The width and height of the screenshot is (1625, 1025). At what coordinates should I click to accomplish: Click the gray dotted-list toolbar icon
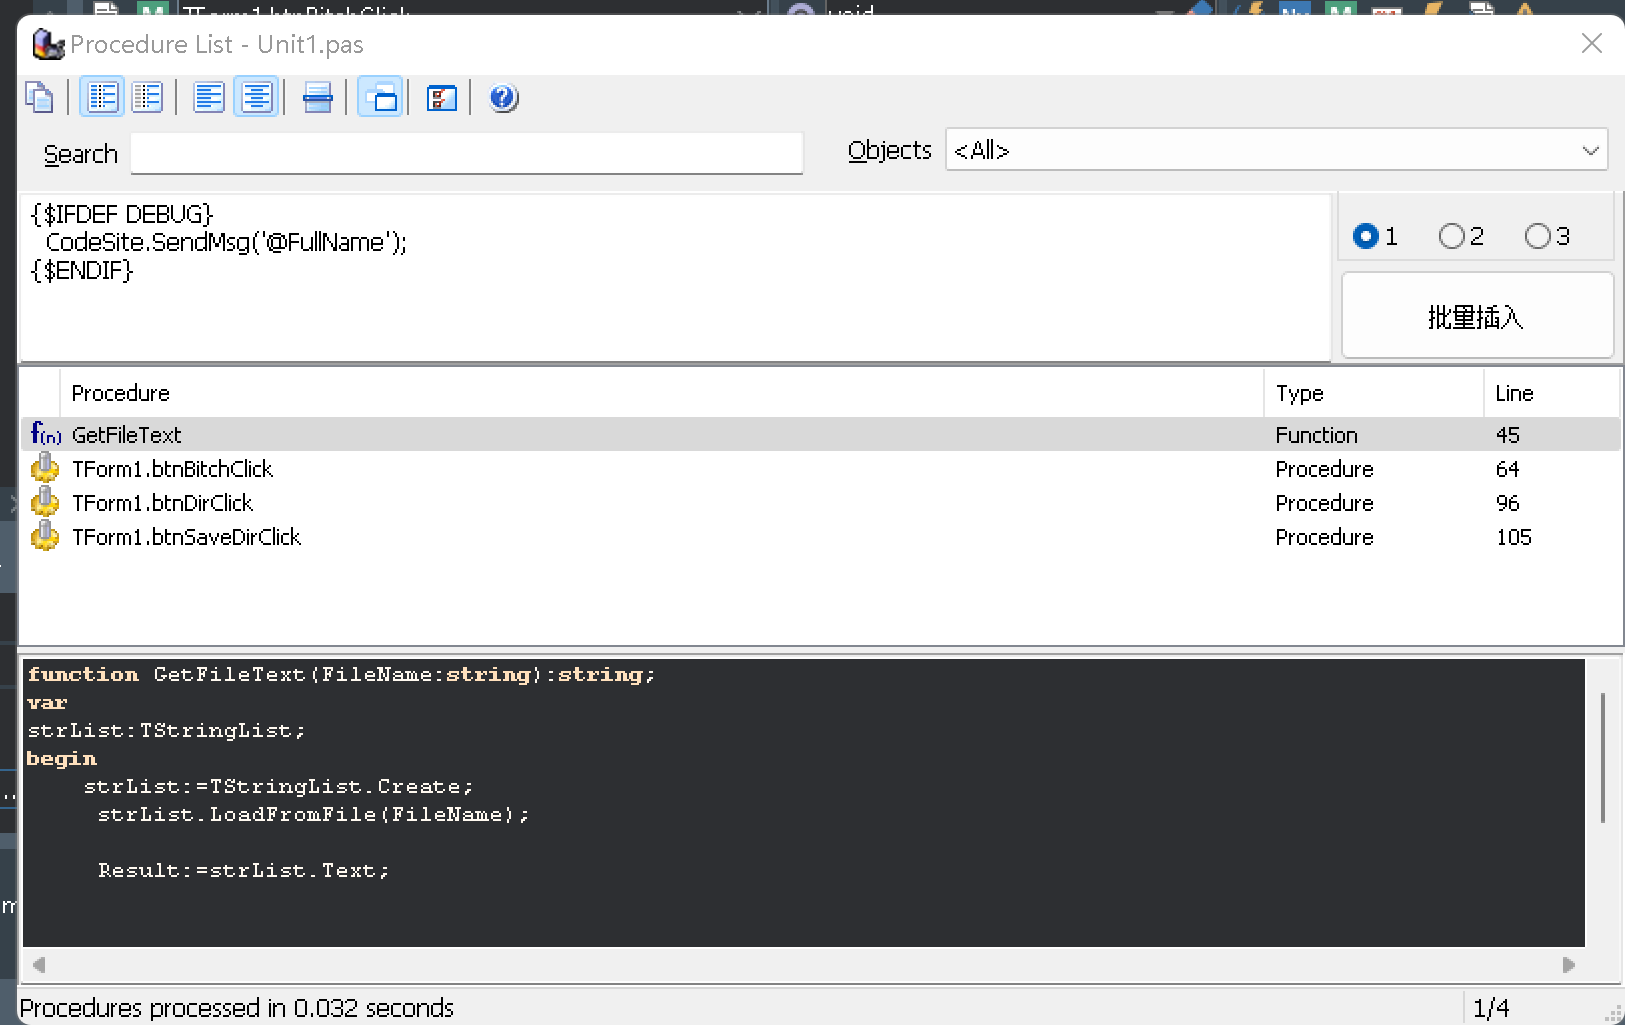(148, 98)
